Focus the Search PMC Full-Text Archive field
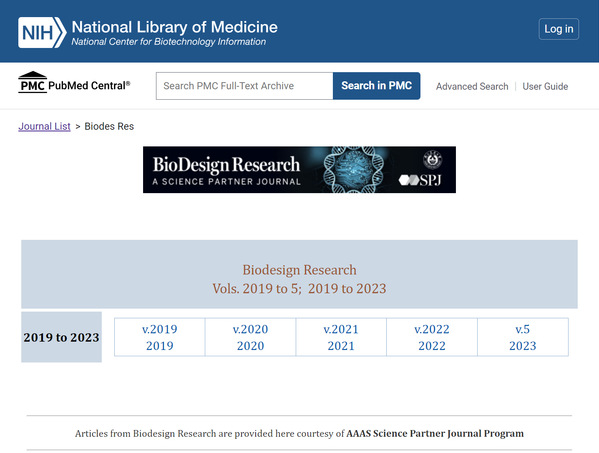599x453 pixels. (244, 86)
